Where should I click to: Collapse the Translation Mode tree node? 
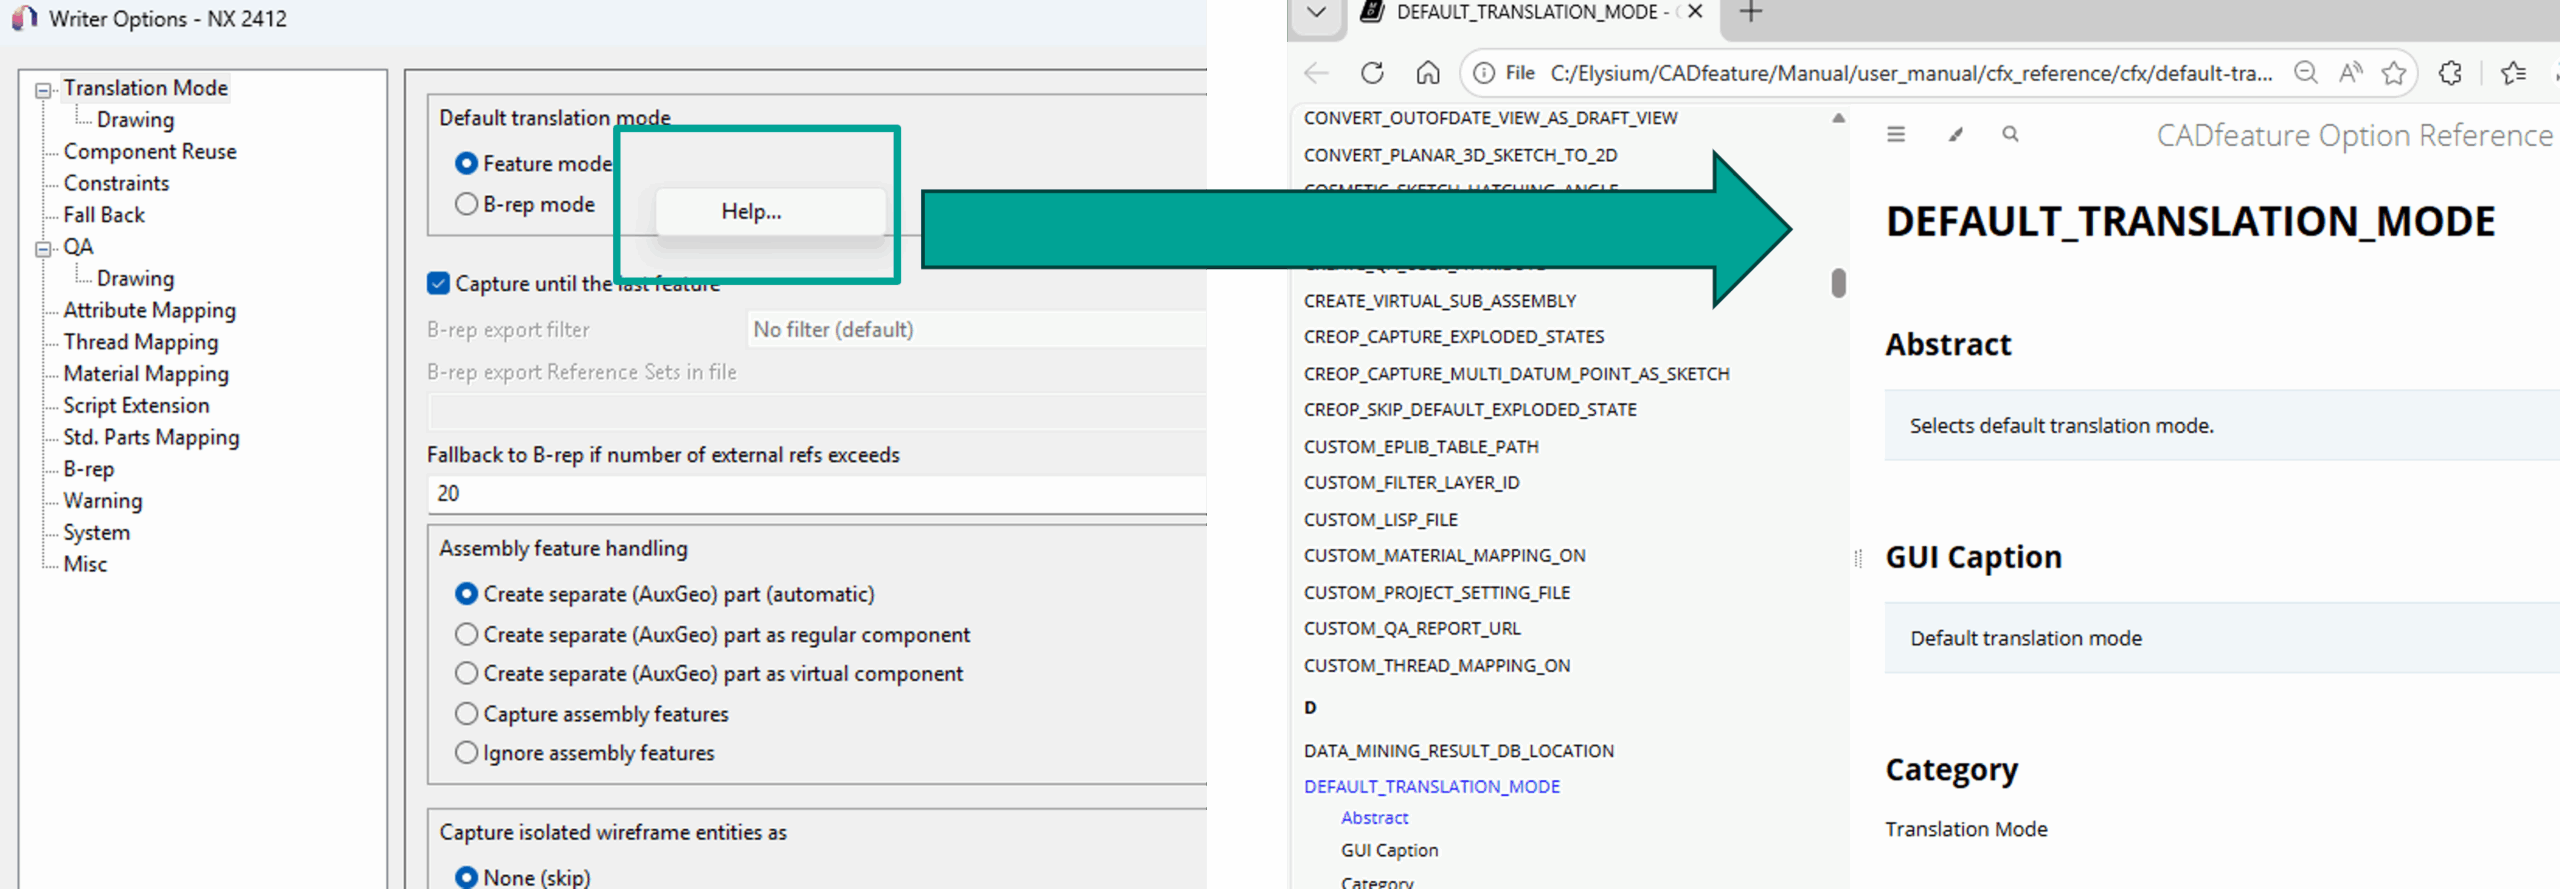(43, 90)
